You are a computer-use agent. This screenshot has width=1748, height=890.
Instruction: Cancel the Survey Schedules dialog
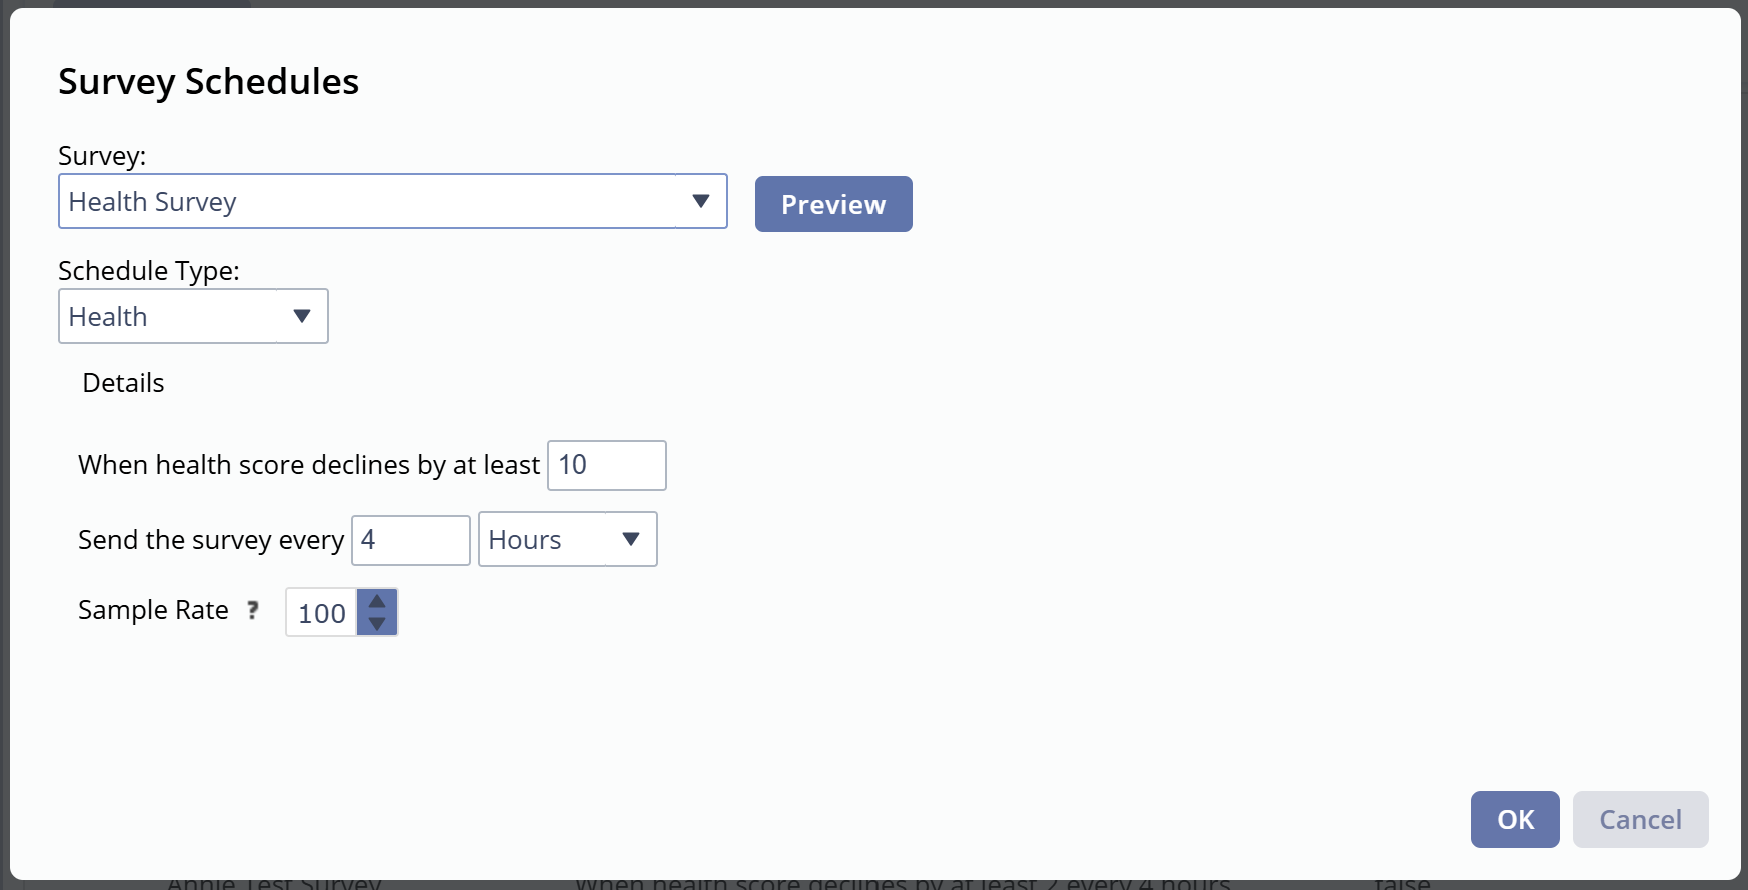[1640, 820]
